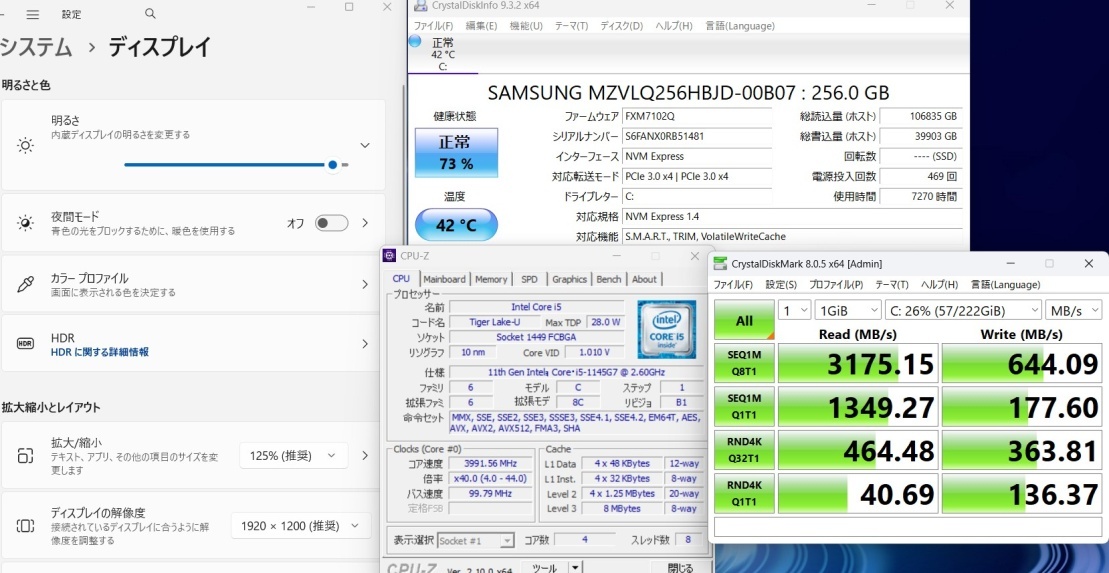Viewport: 1109px width, 573px height.
Task: Open the Settings hamburger navigation menu
Action: pyautogui.click(x=33, y=14)
